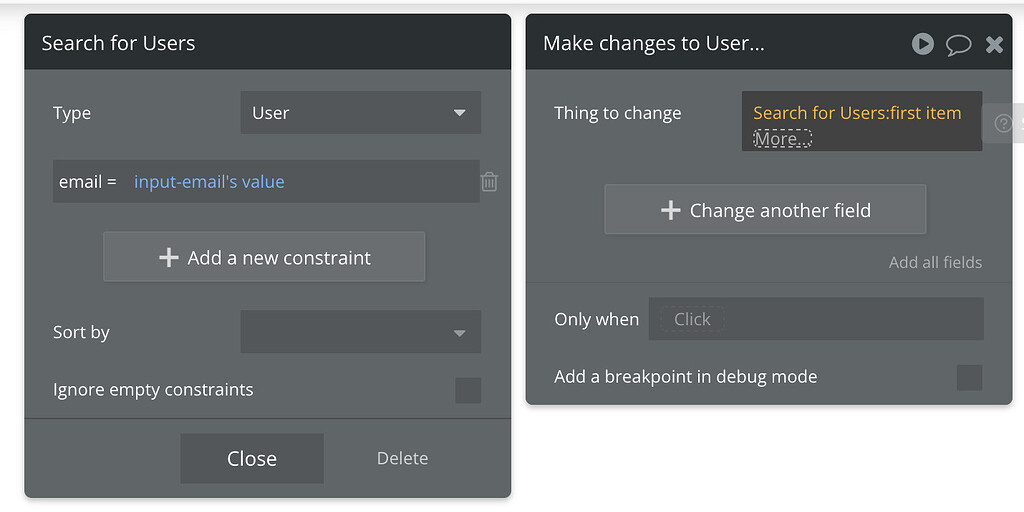Click the email = constraint field name
The image size is (1024, 512).
(x=88, y=182)
